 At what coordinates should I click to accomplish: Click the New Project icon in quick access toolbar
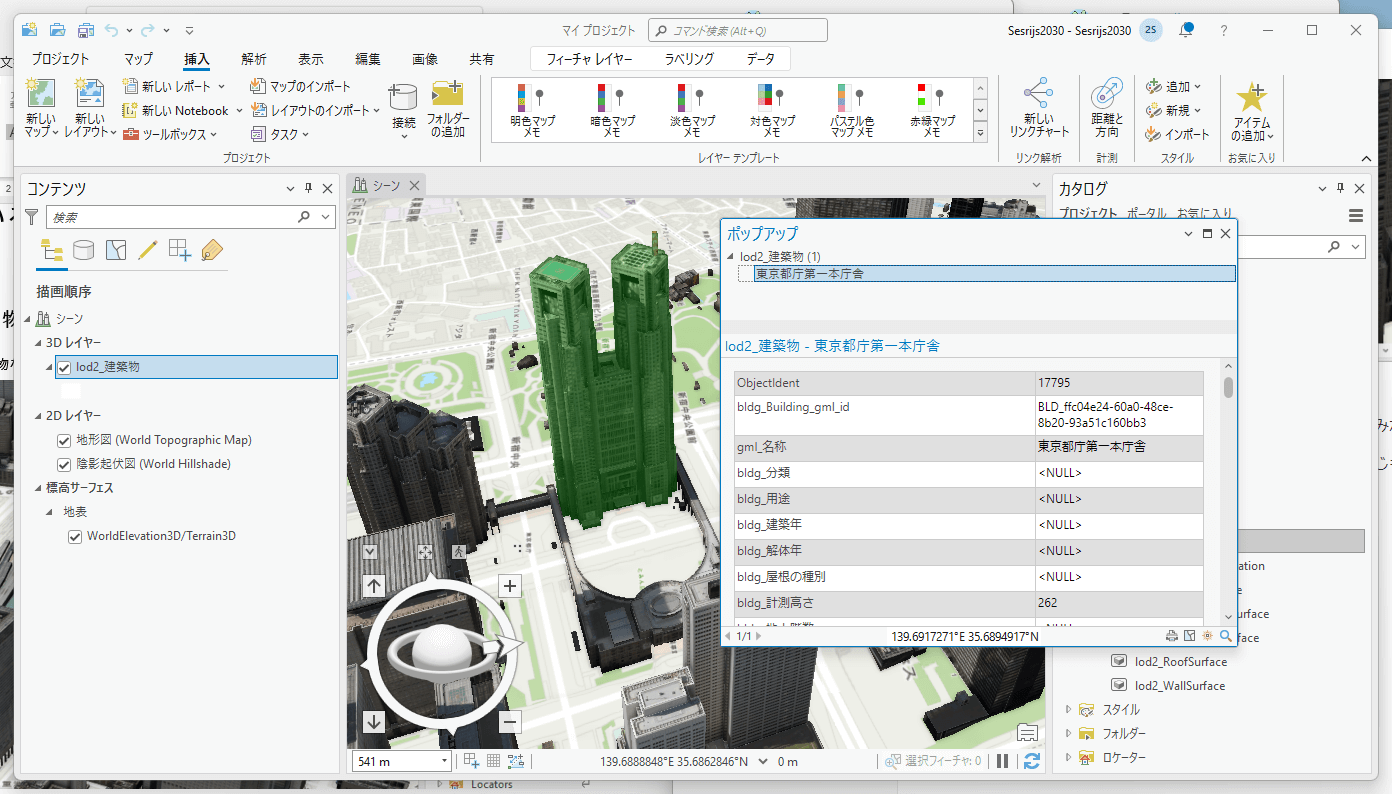29,30
